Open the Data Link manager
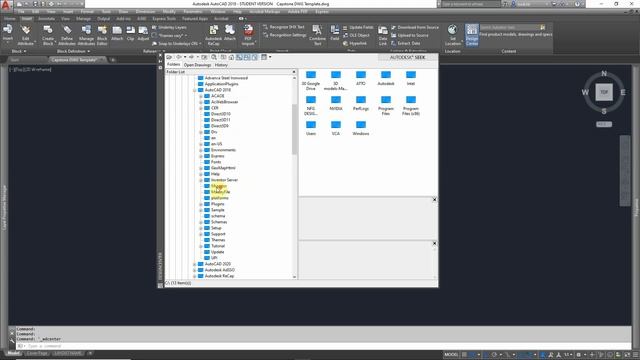640x360 pixels. [383, 35]
